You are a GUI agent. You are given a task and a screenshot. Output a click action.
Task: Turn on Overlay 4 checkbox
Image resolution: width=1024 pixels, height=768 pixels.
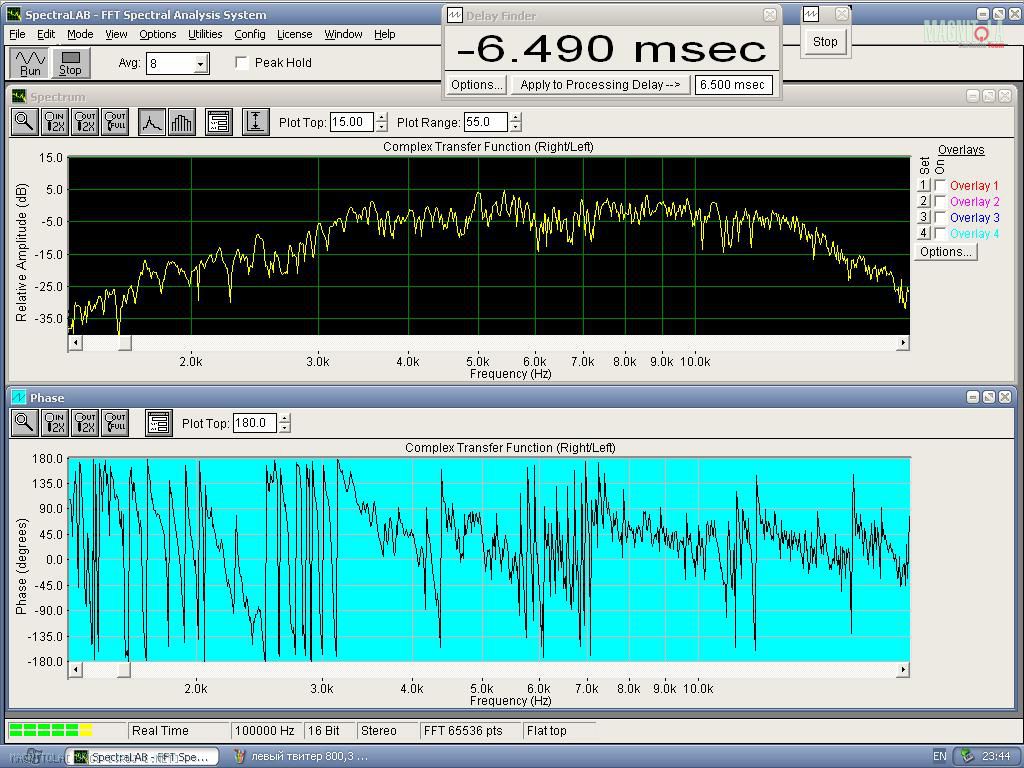940,233
